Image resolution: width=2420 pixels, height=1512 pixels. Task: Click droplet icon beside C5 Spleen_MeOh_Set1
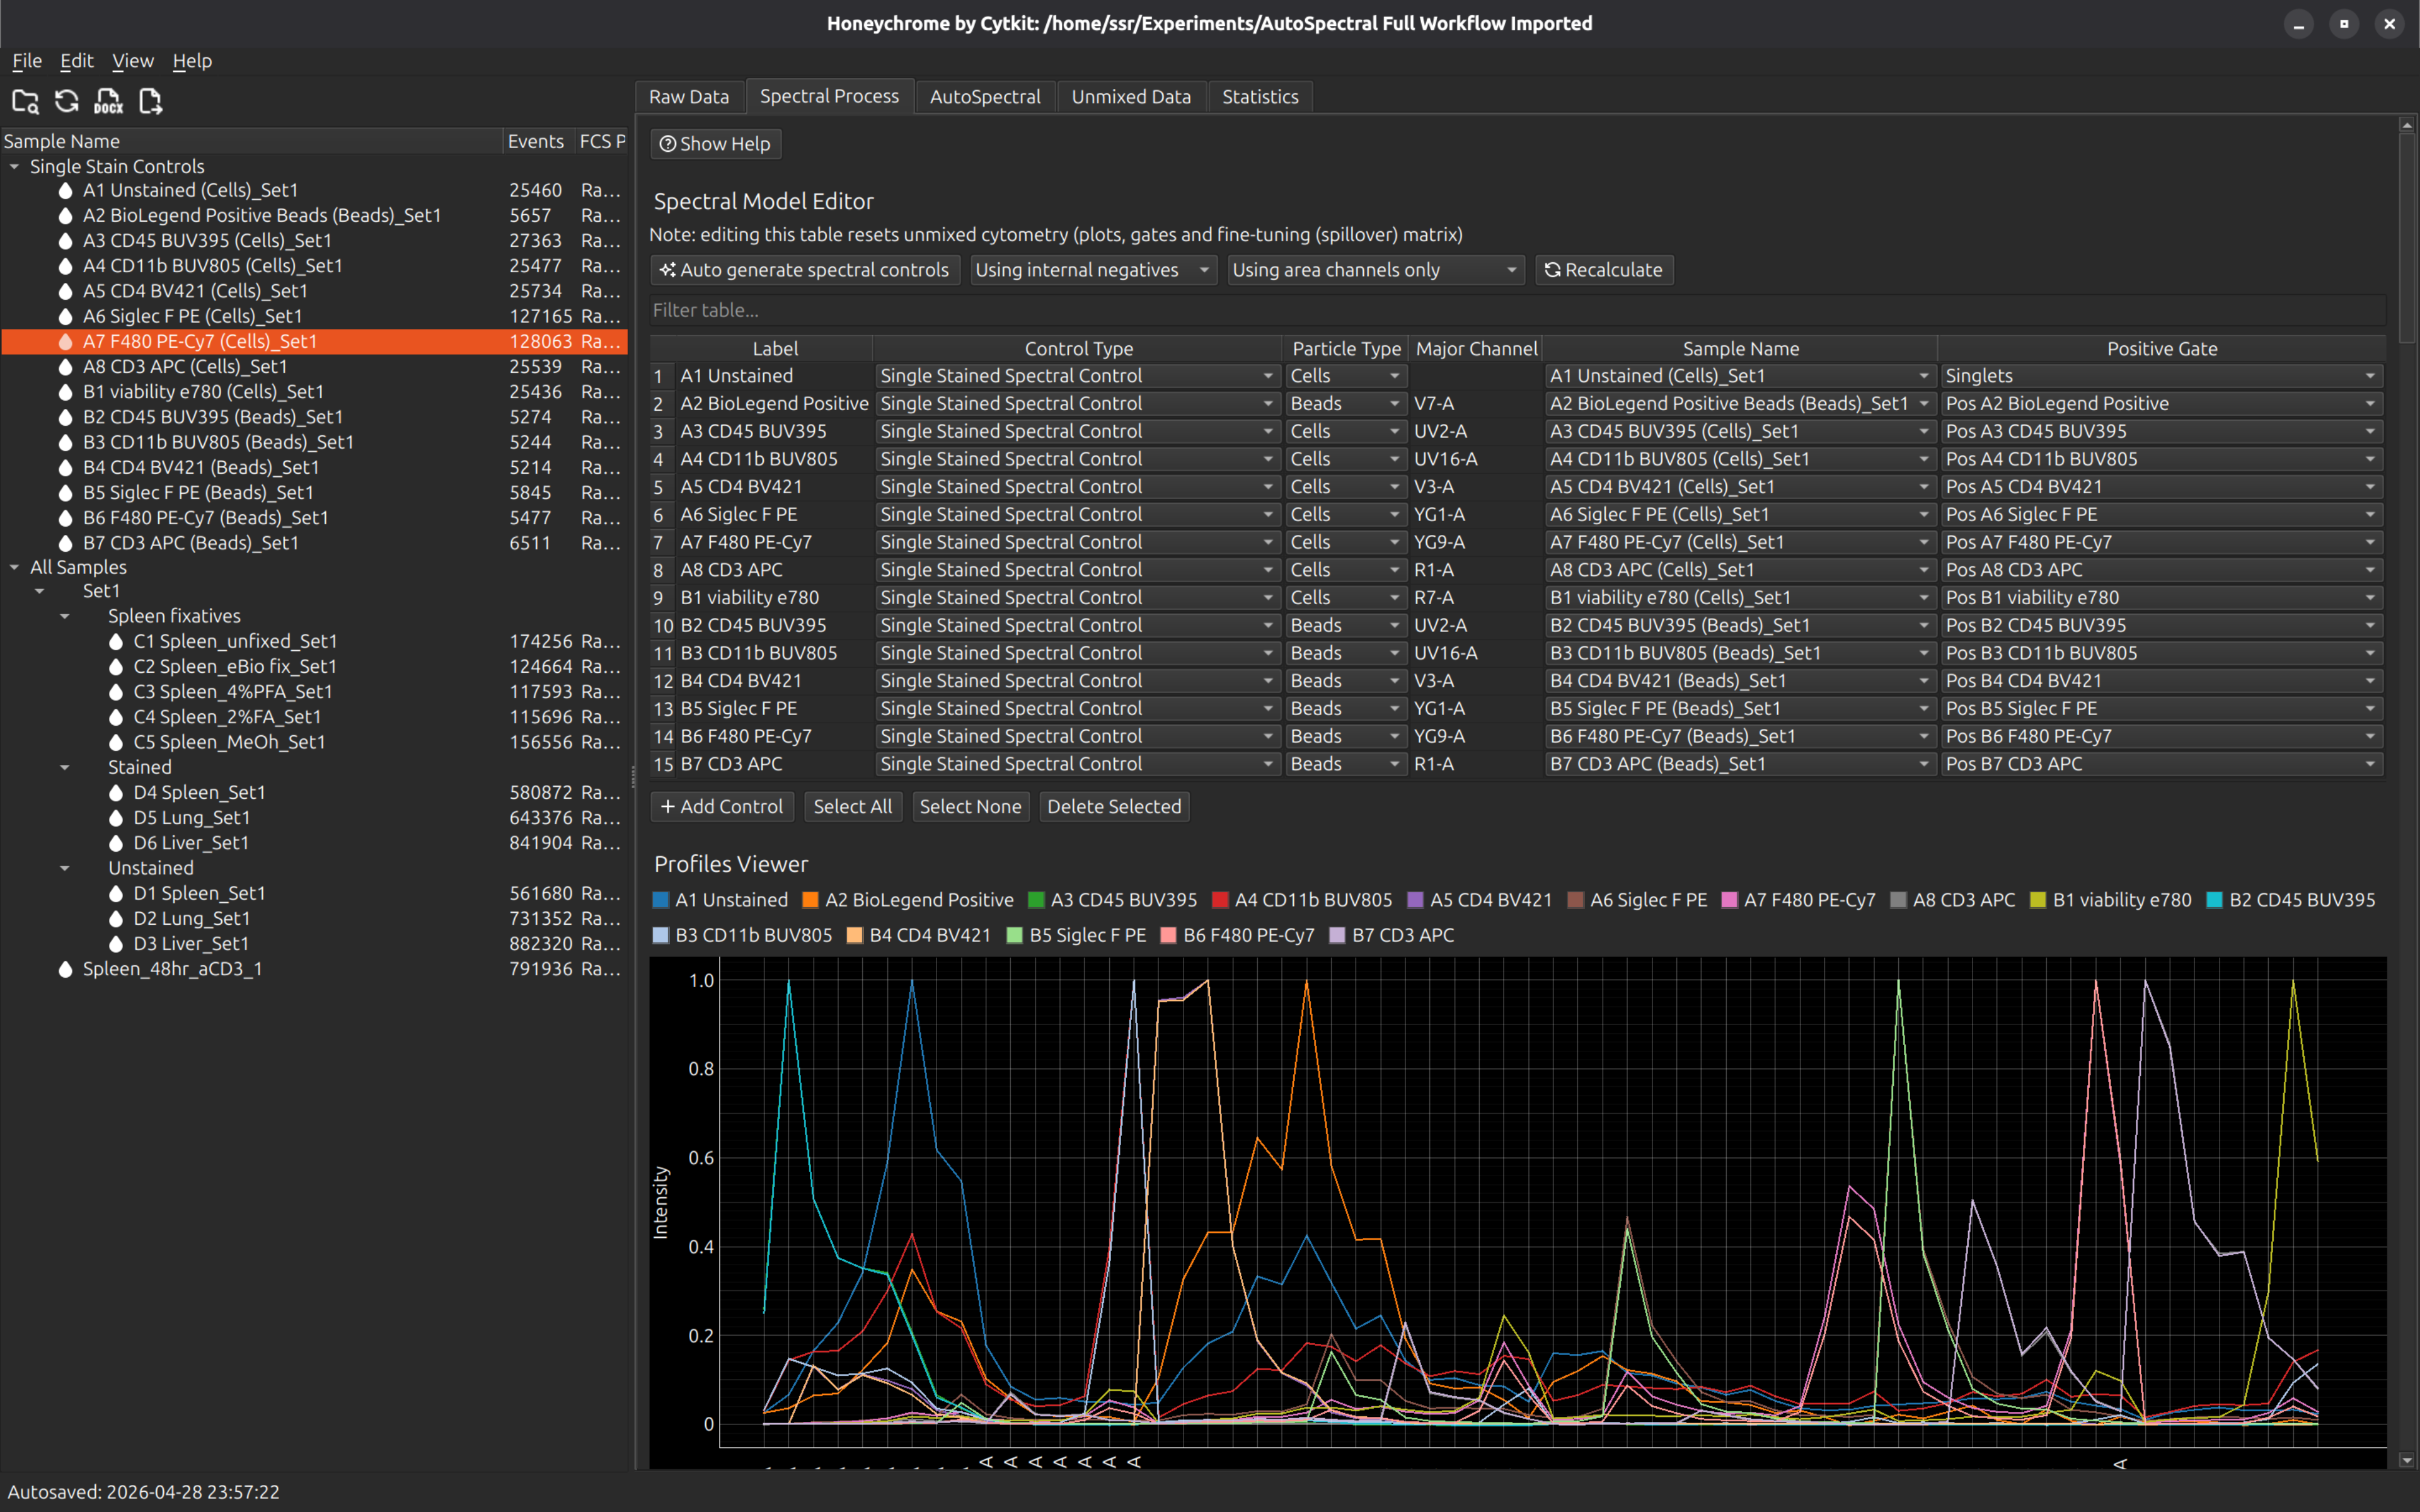(116, 742)
